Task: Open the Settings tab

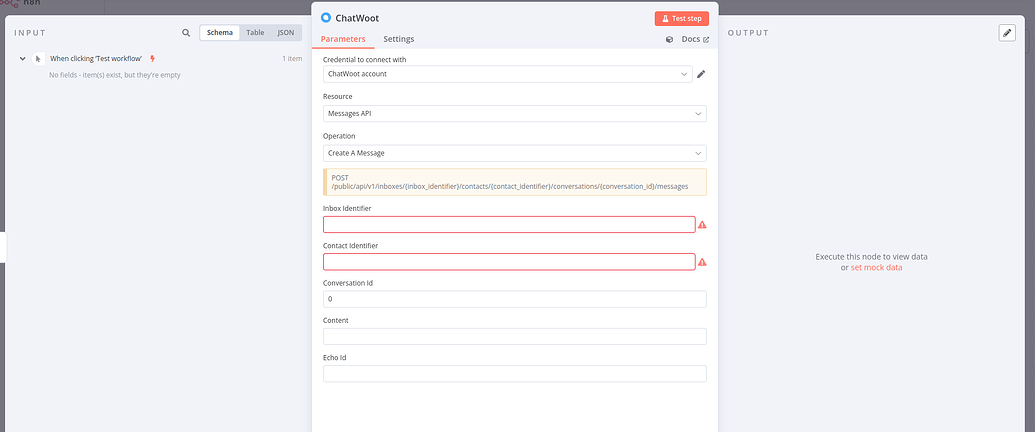Action: (x=399, y=39)
